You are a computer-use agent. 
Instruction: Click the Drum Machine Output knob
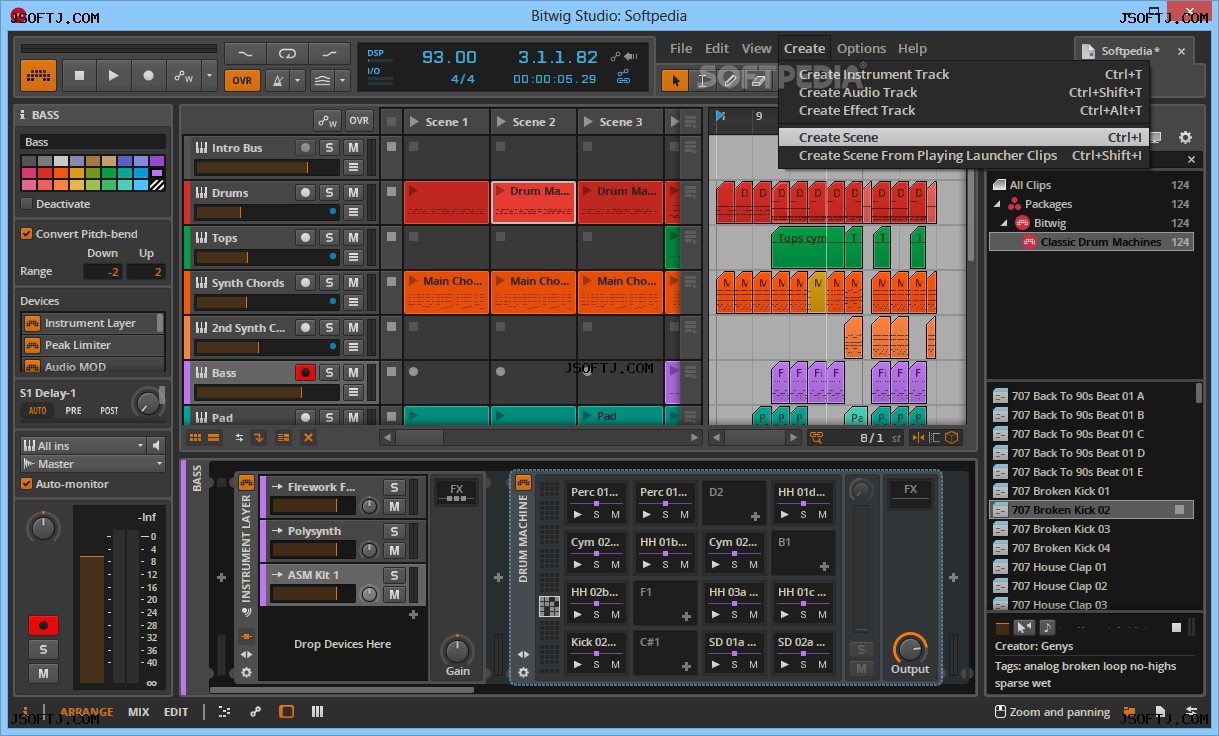click(910, 647)
